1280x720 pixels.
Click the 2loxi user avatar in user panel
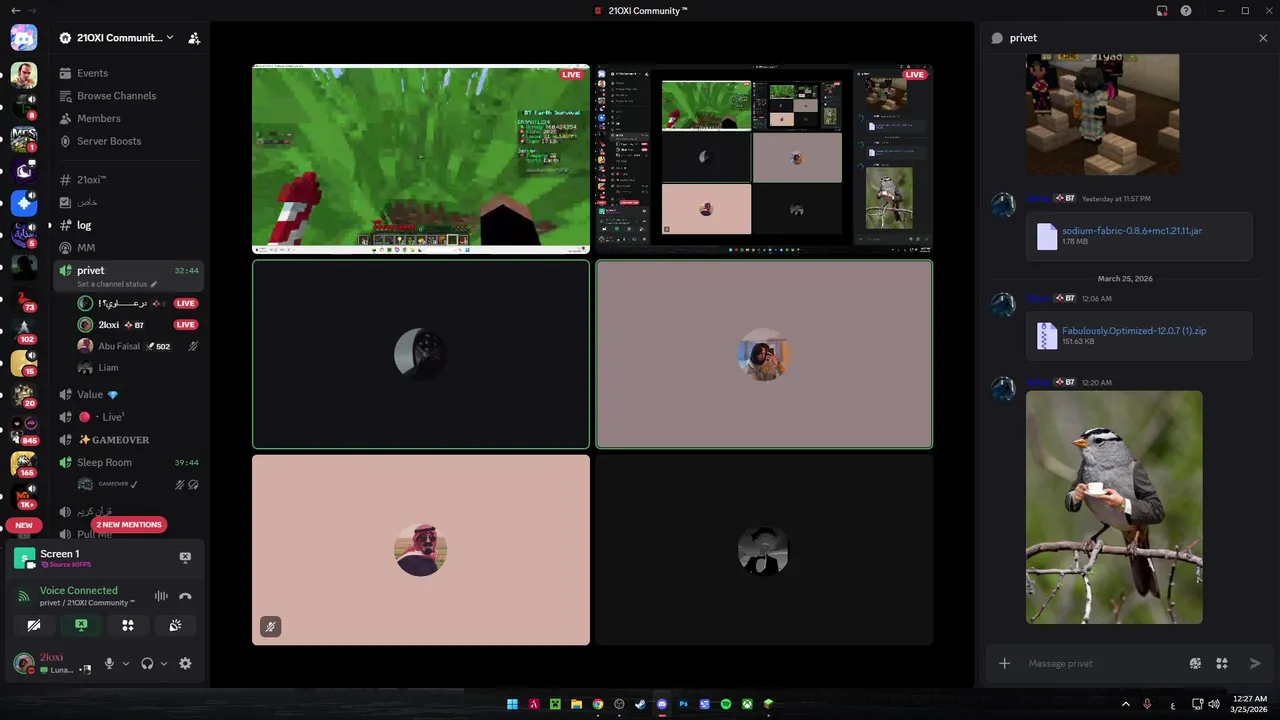[x=23, y=664]
